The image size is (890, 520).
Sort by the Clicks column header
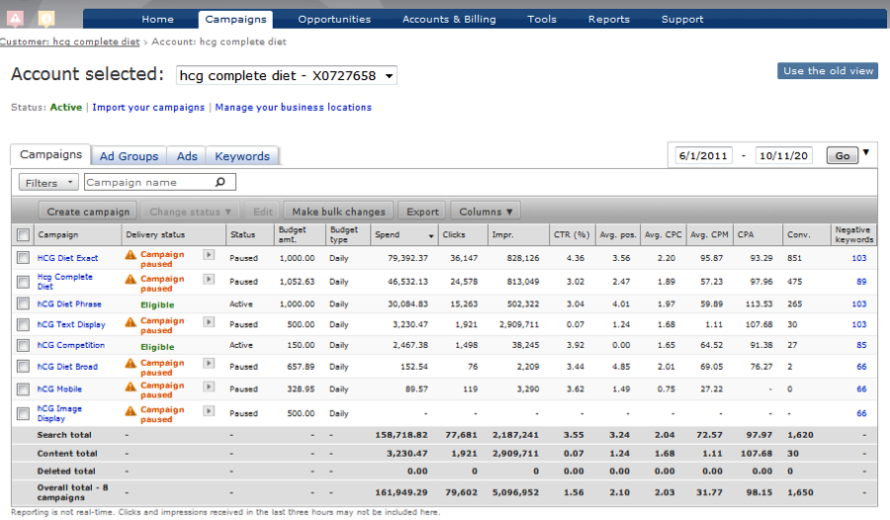[462, 234]
